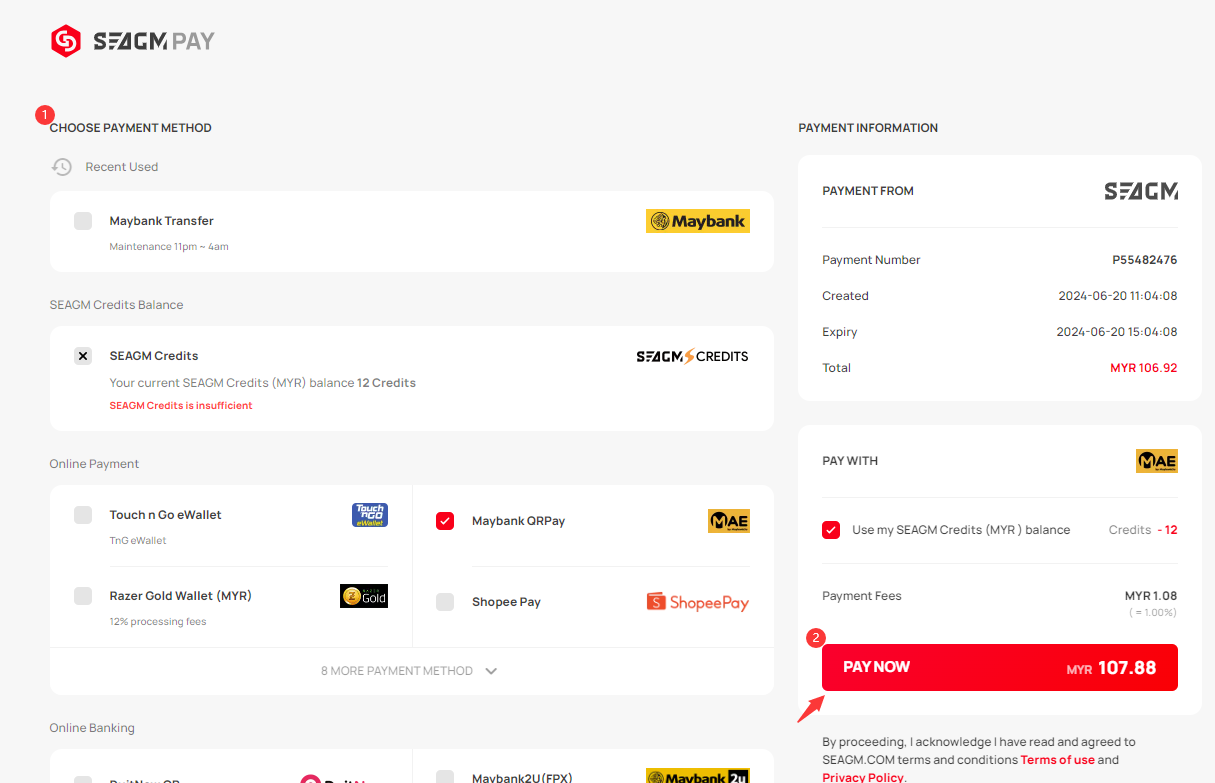
Task: Click the 'CHOOSE PAYMENT METHOD' heading
Action: (x=131, y=128)
